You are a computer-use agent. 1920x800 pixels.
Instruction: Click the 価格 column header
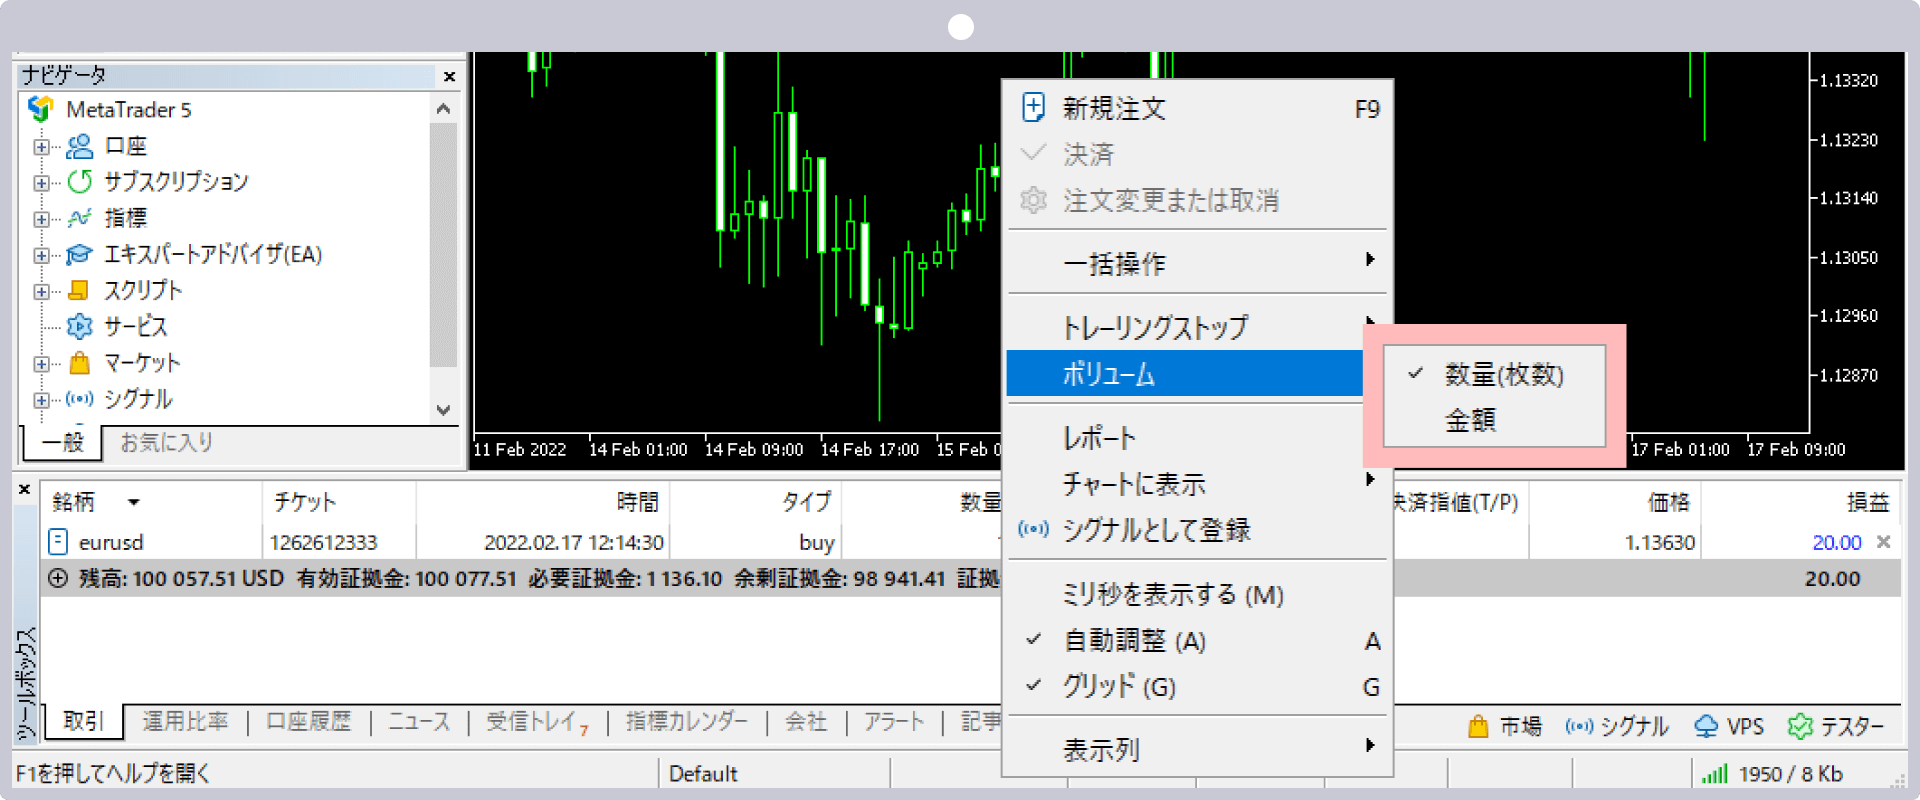pos(1615,502)
